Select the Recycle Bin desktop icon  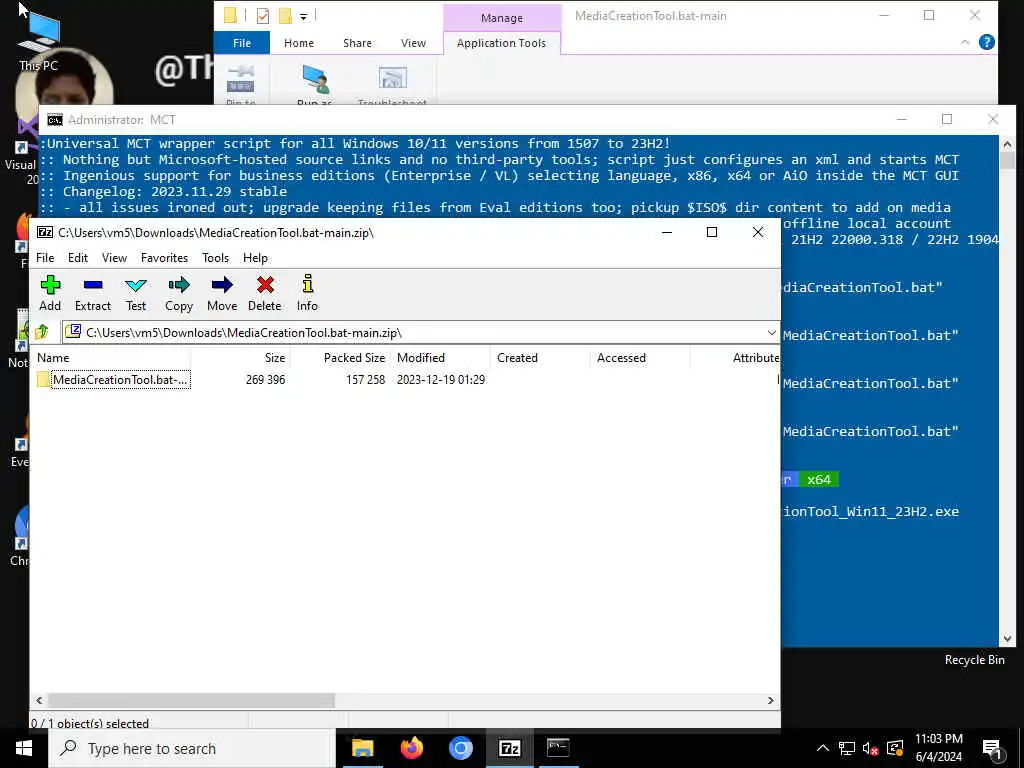pos(974,660)
